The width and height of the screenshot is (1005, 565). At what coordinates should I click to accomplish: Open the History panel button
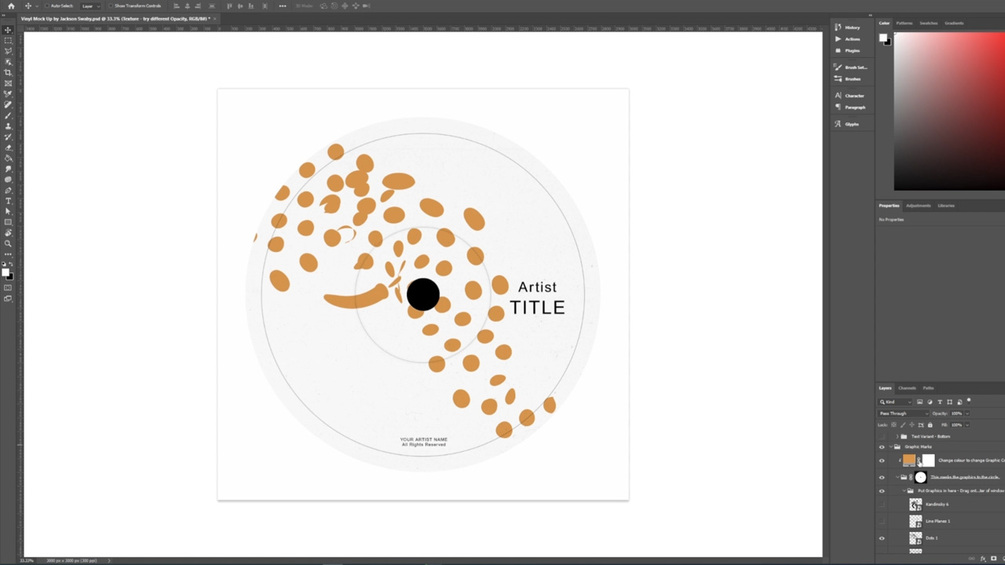(x=848, y=28)
